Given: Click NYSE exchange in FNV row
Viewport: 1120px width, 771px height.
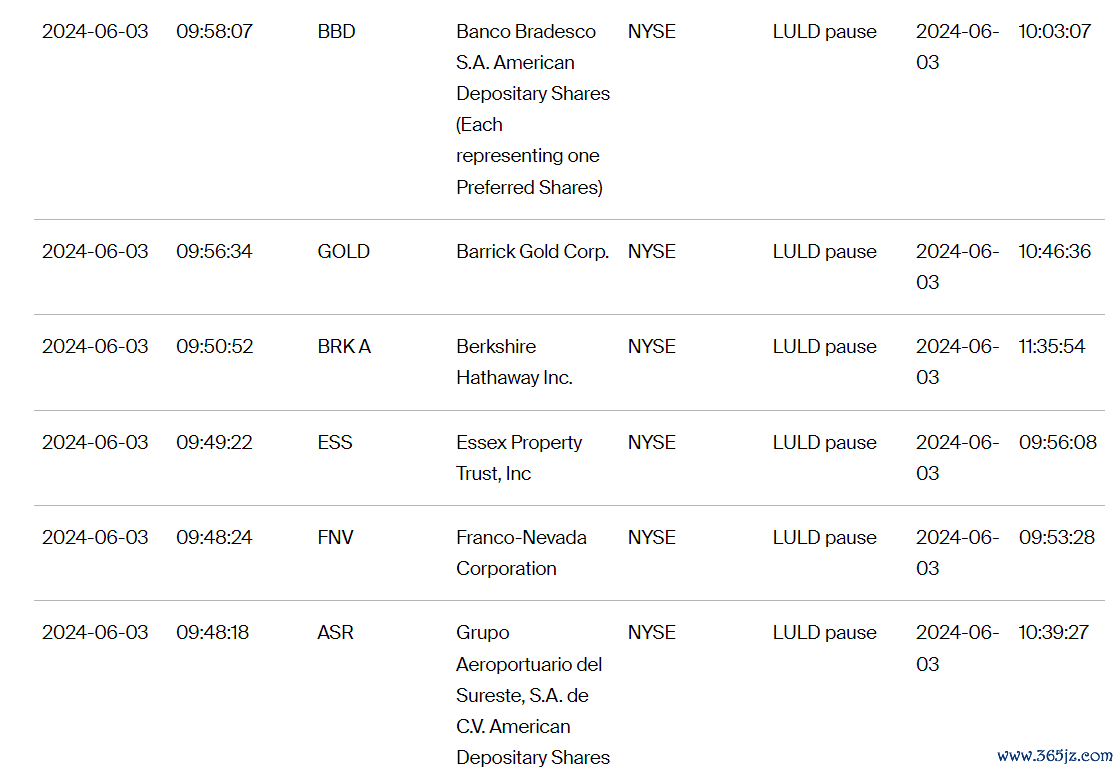Looking at the screenshot, I should coord(651,537).
